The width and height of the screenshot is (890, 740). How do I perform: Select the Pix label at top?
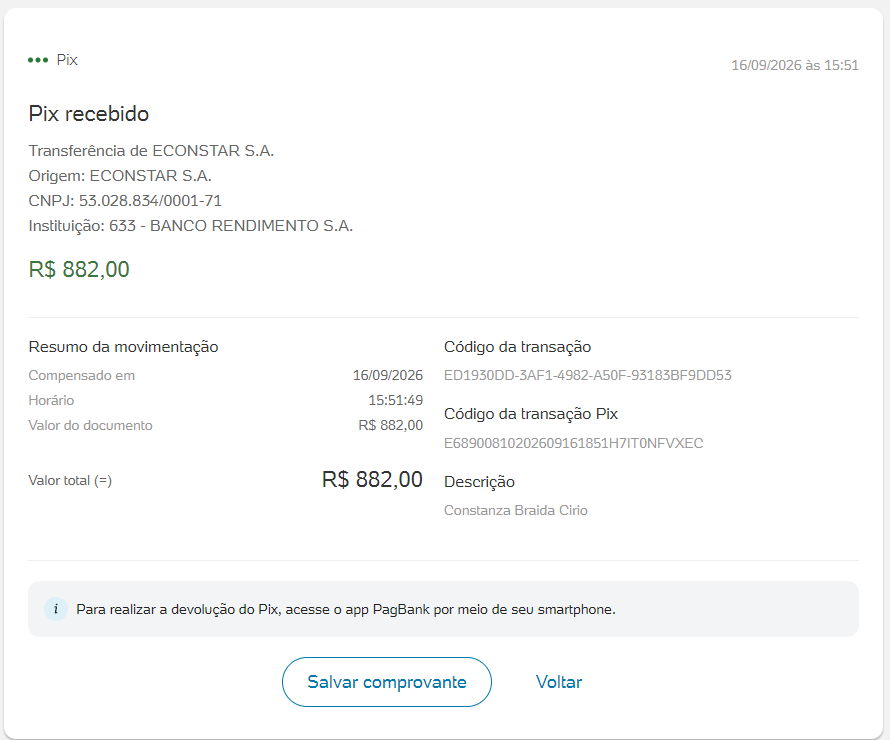click(67, 60)
